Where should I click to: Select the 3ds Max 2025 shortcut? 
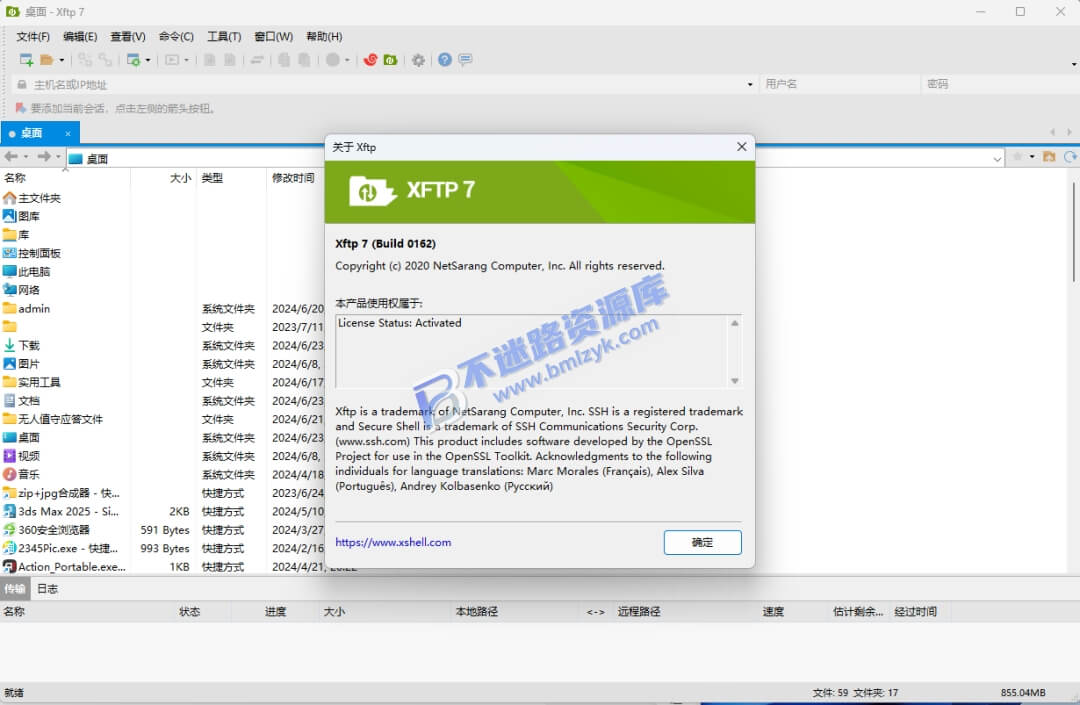tap(61, 512)
